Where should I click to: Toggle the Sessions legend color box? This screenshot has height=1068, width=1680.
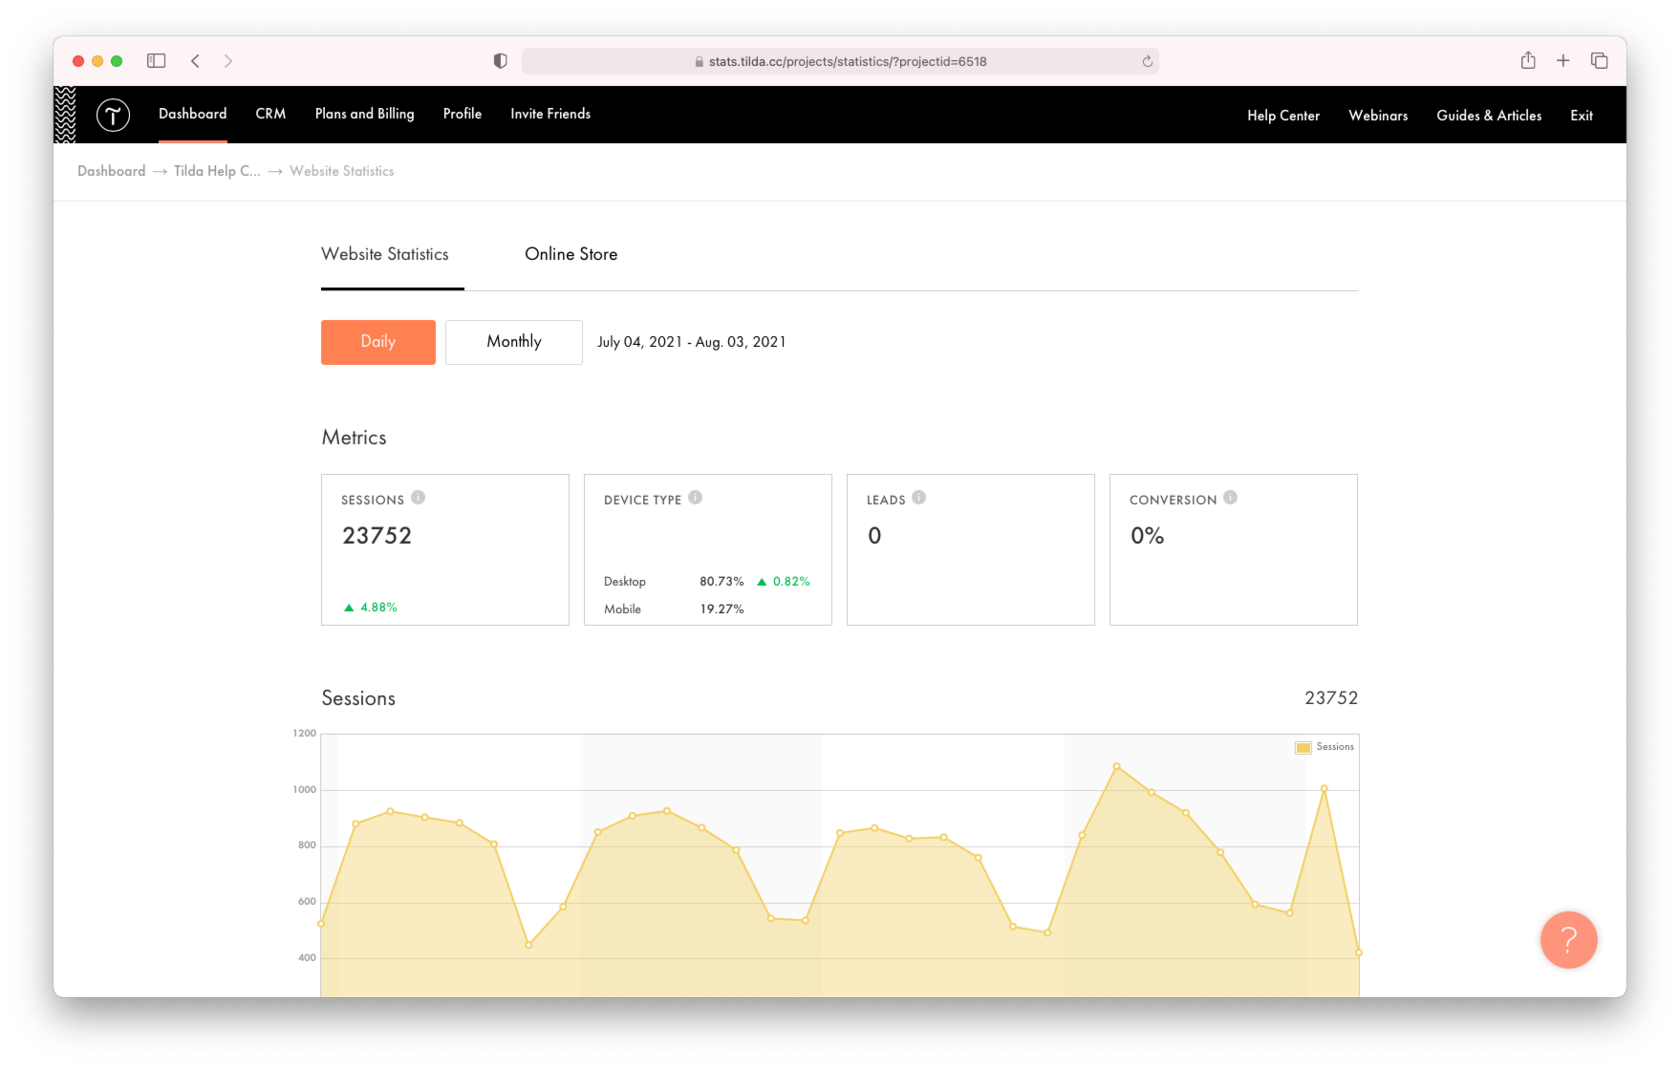(x=1303, y=748)
